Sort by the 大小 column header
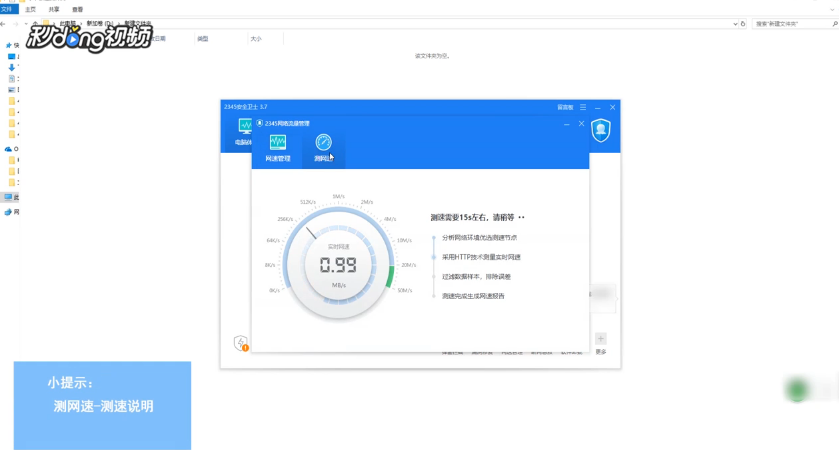 pos(256,39)
